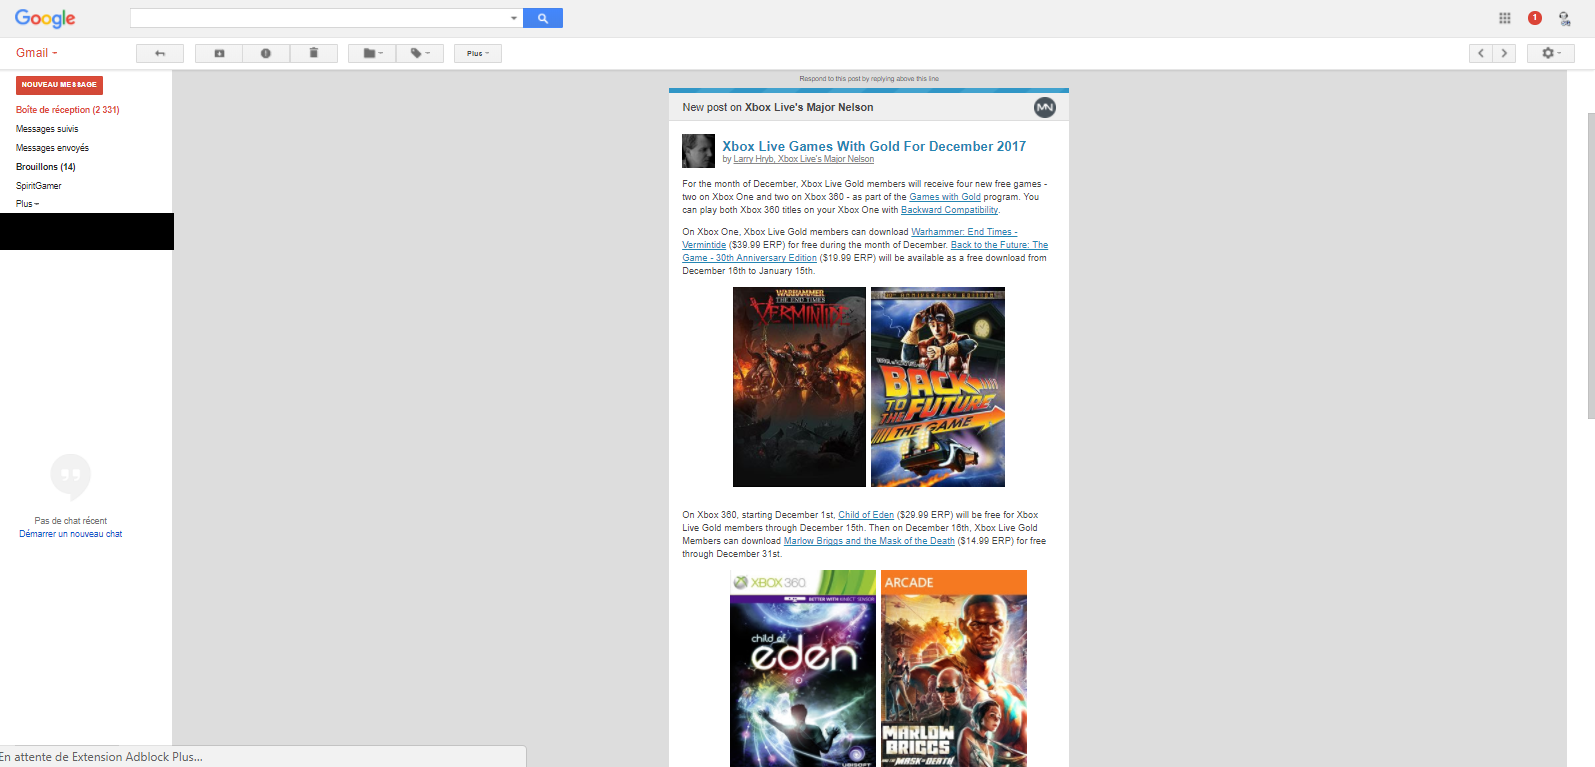1595x767 pixels.
Task: Open Larry Hryb, Xbox Live's Major Nelson link
Action: coord(804,159)
